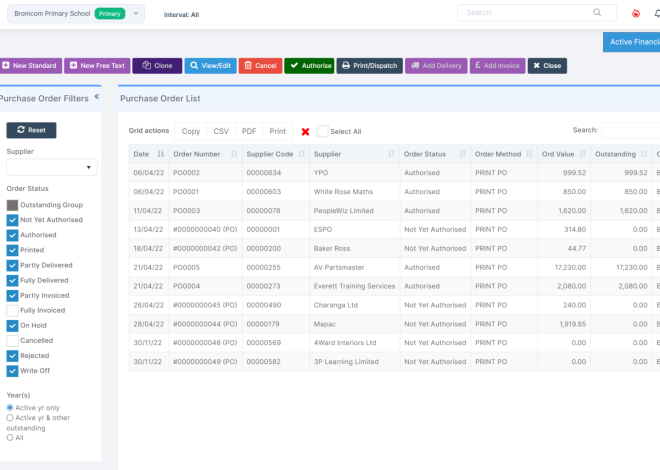Select the 3P Learning Limited row

[x=394, y=361]
